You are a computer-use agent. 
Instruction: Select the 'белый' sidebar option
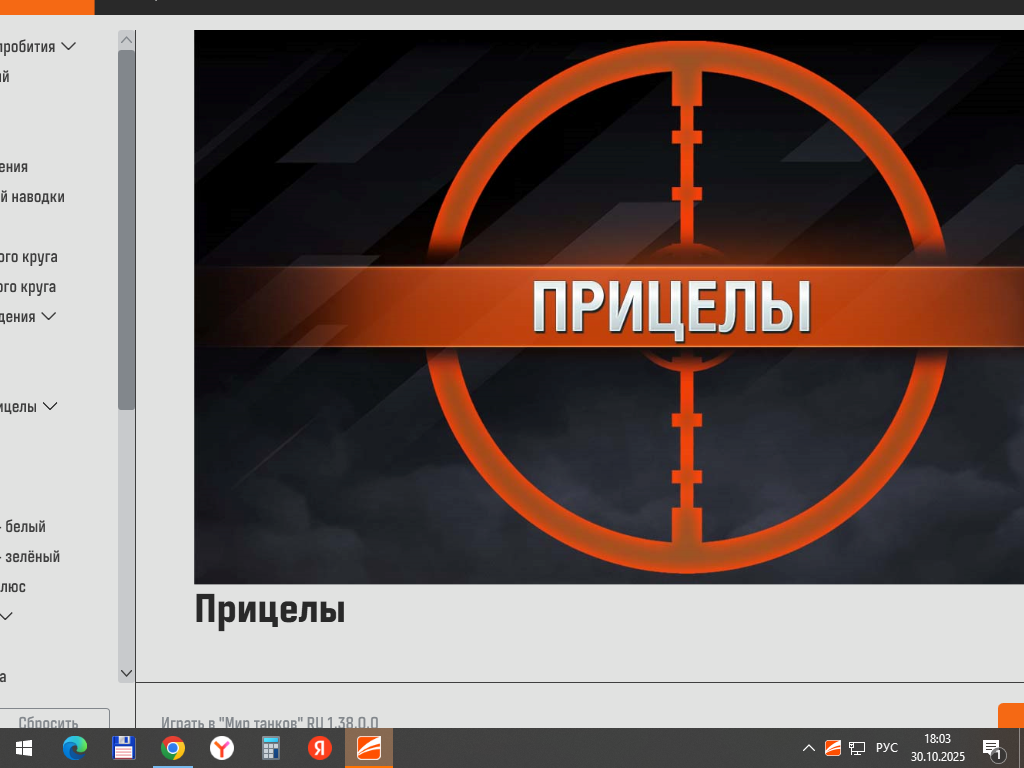(x=24, y=526)
